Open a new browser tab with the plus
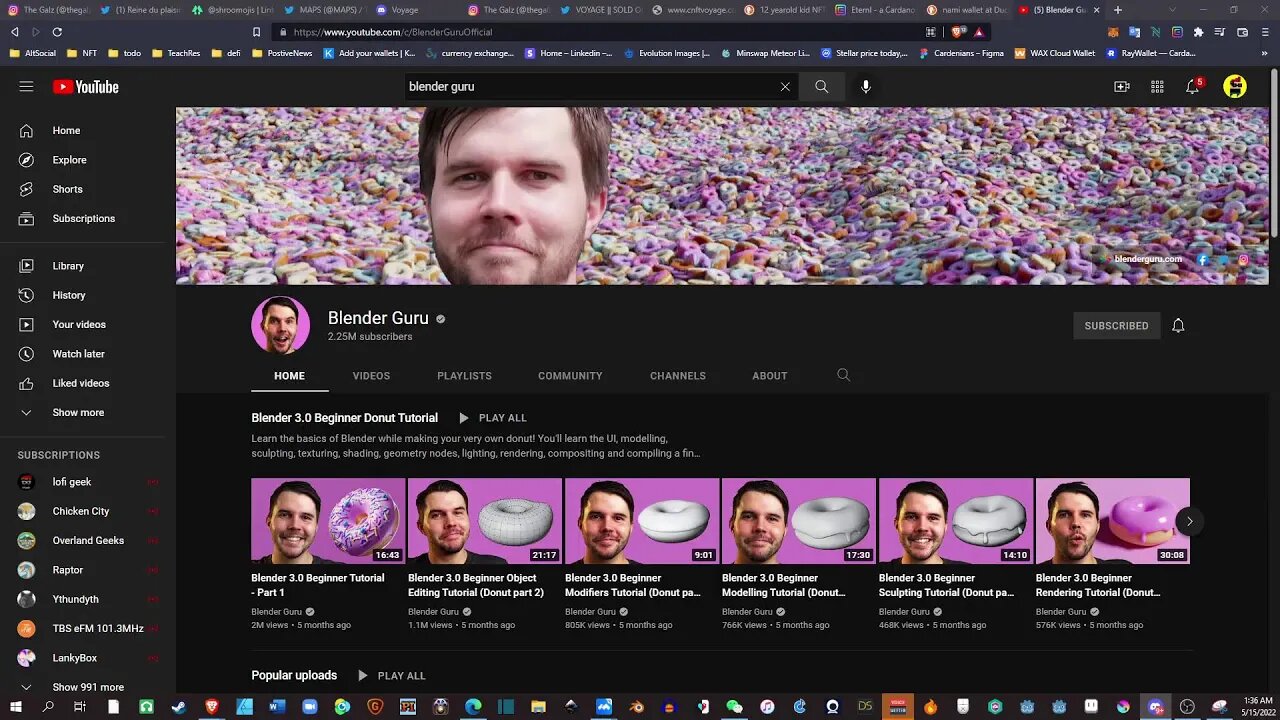Viewport: 1280px width, 720px height. [x=1118, y=10]
